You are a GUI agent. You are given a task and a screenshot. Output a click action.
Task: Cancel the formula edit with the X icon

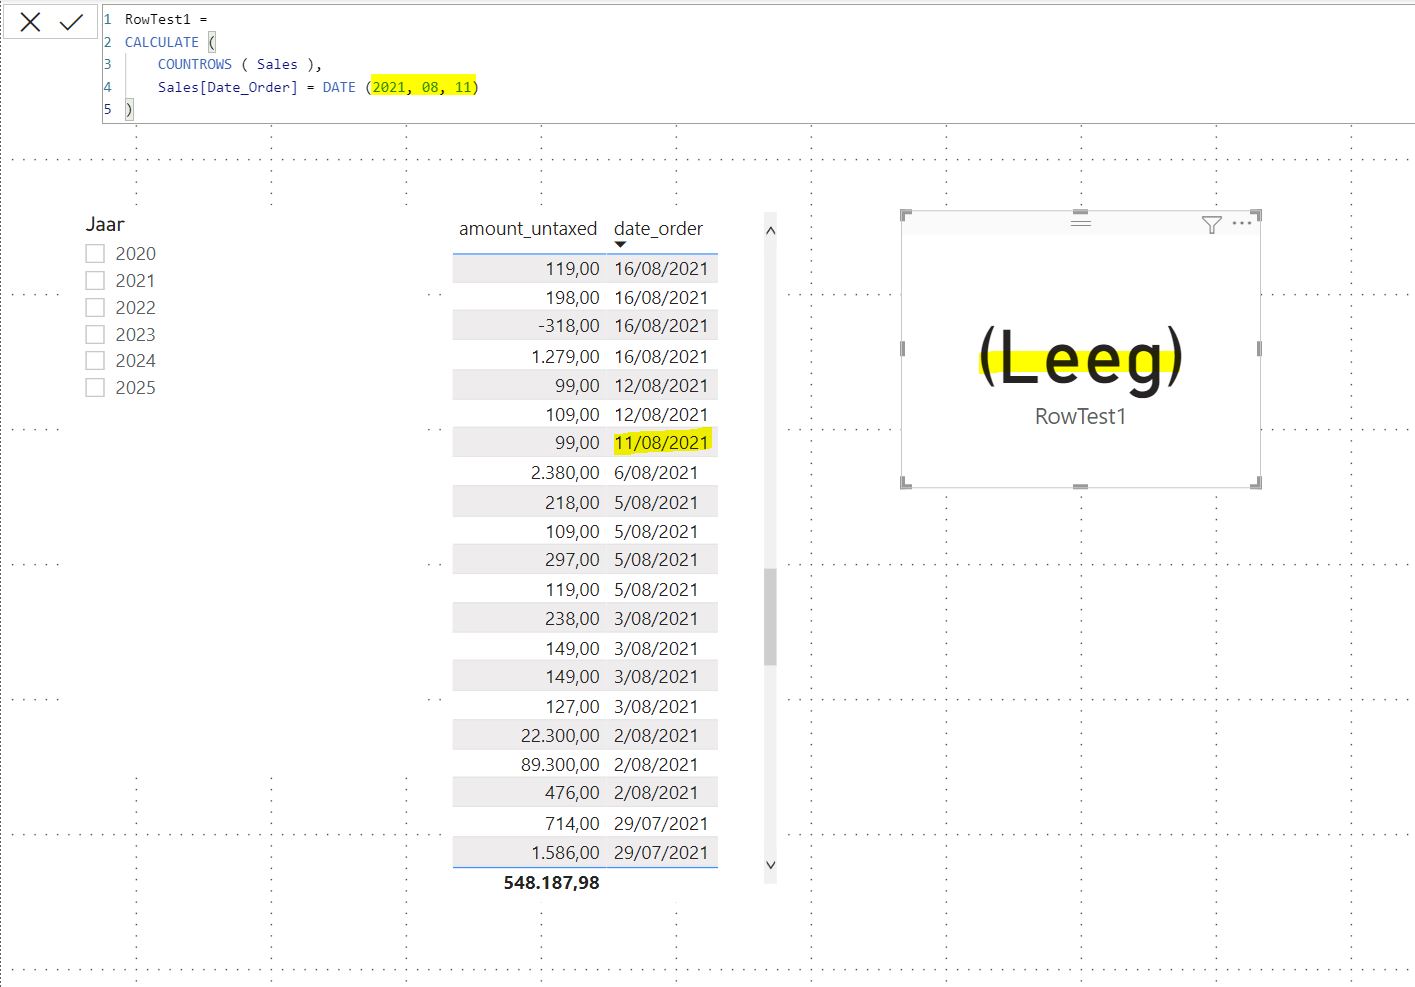pos(30,22)
